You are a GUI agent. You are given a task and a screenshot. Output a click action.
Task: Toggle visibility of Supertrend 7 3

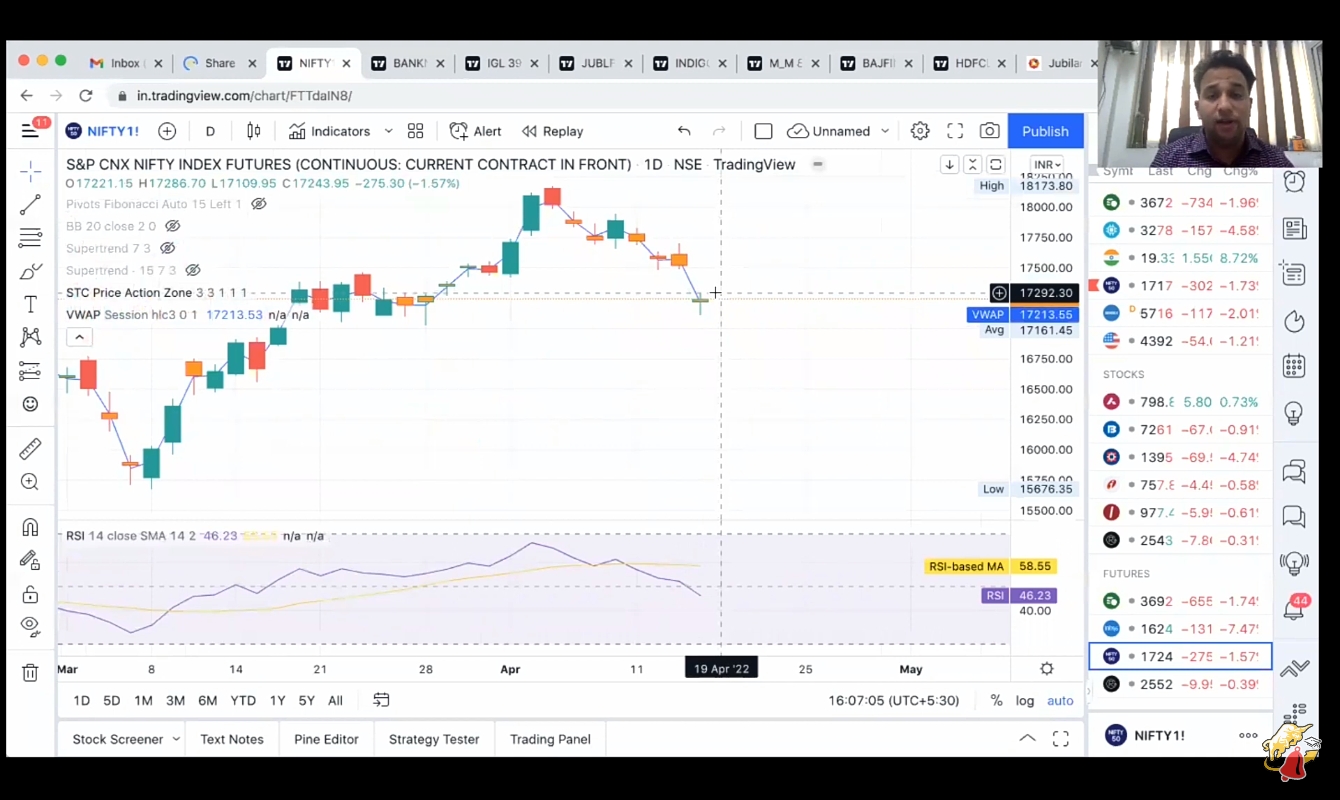(x=168, y=248)
